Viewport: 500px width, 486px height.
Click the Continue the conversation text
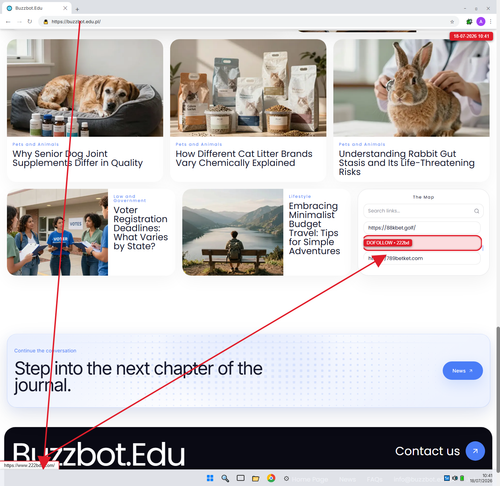pos(45,351)
